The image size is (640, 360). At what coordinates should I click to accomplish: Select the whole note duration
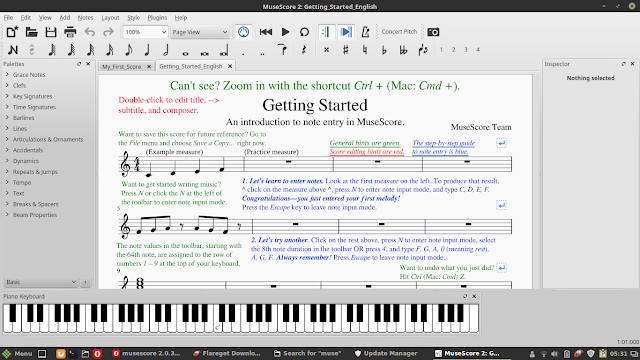point(185,53)
